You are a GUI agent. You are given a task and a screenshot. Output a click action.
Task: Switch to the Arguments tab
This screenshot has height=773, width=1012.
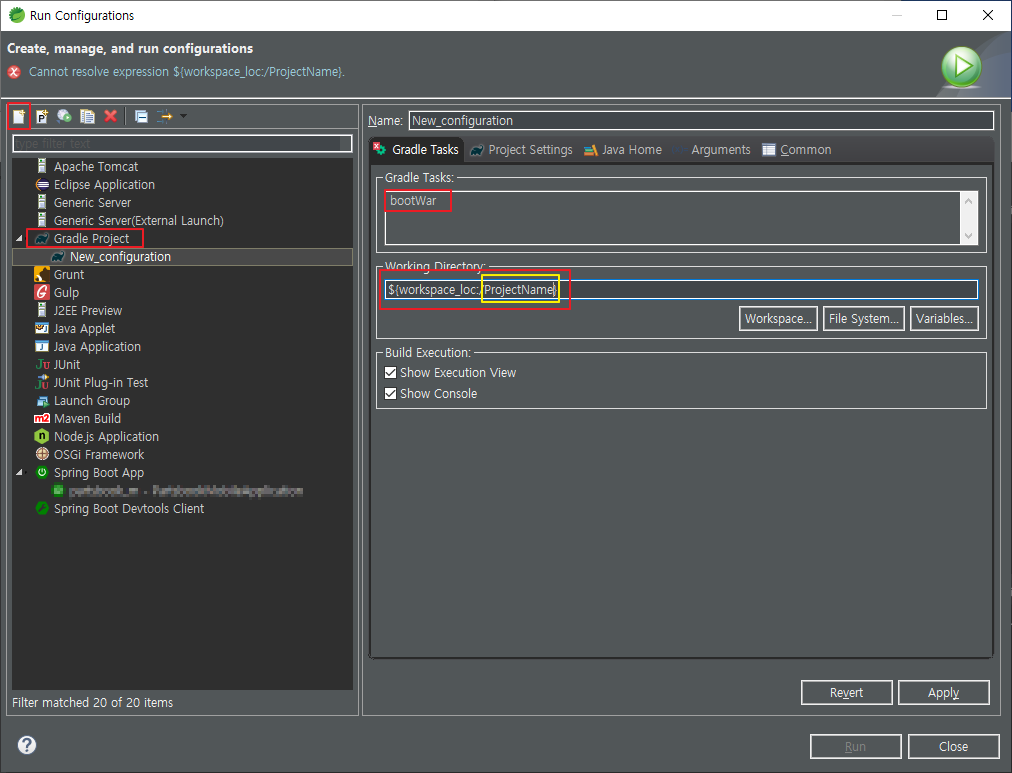(x=712, y=150)
